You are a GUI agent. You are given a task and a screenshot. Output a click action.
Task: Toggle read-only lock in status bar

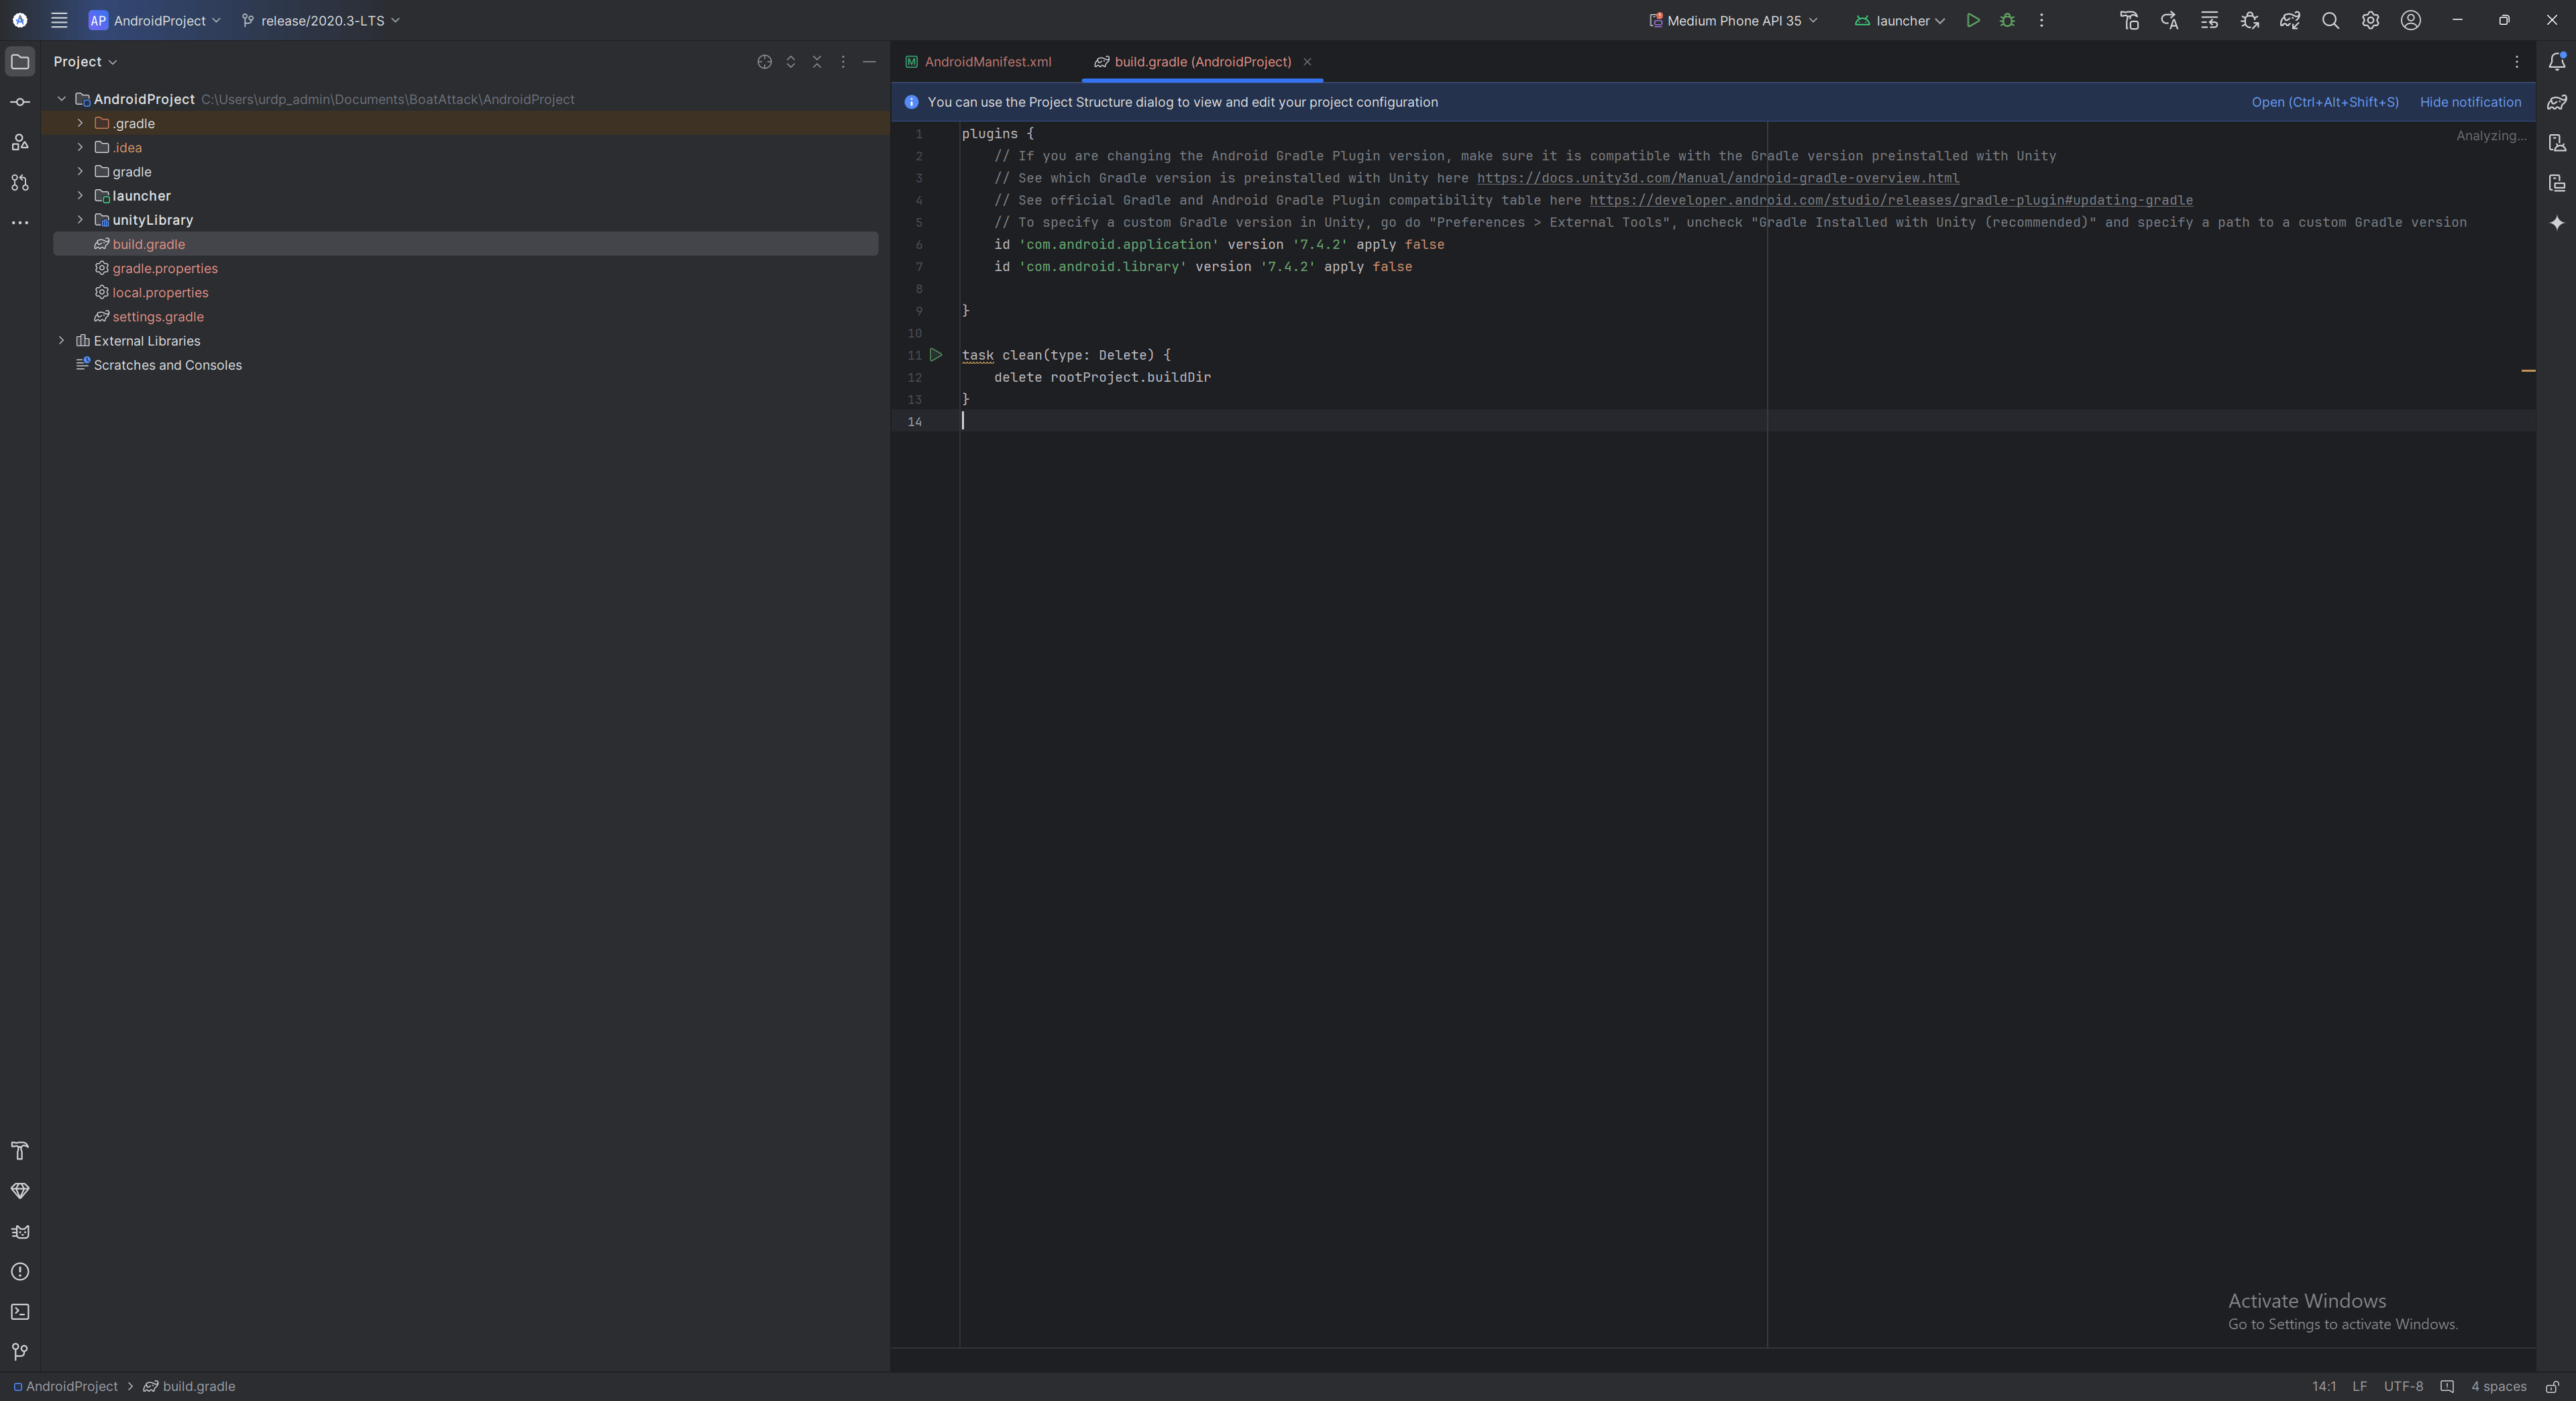2551,1386
